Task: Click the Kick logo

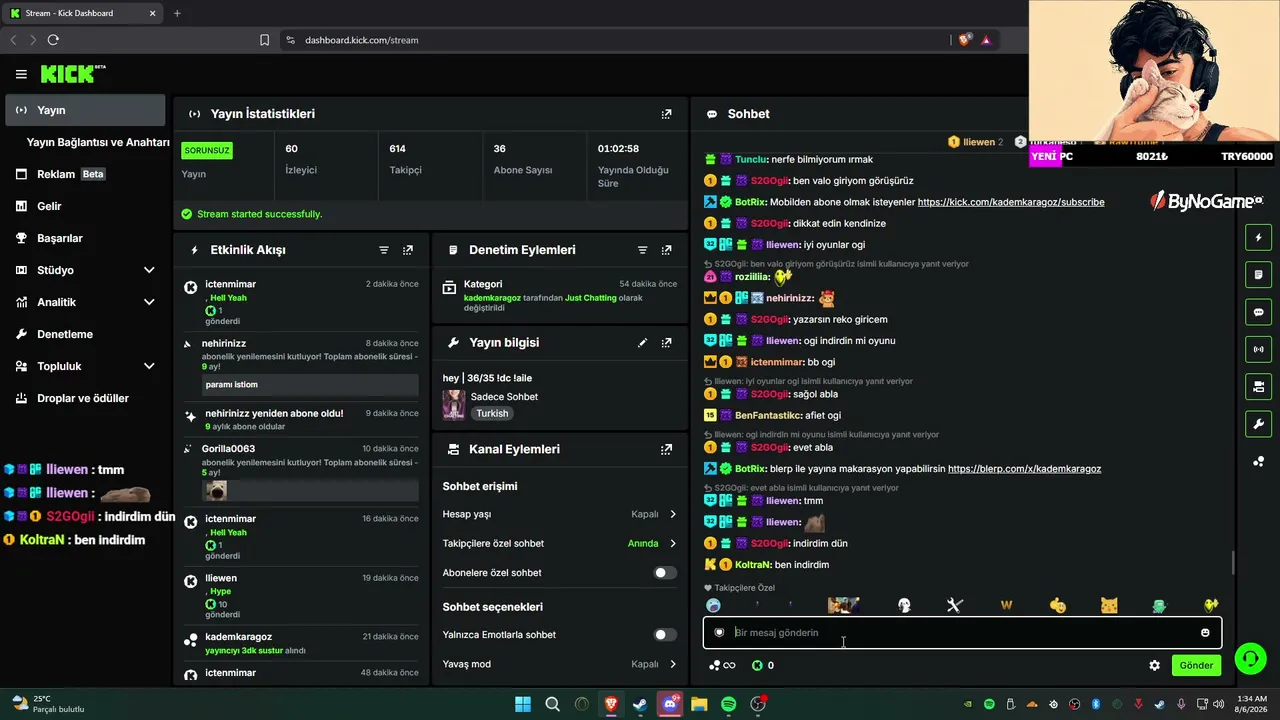Action: [72, 74]
